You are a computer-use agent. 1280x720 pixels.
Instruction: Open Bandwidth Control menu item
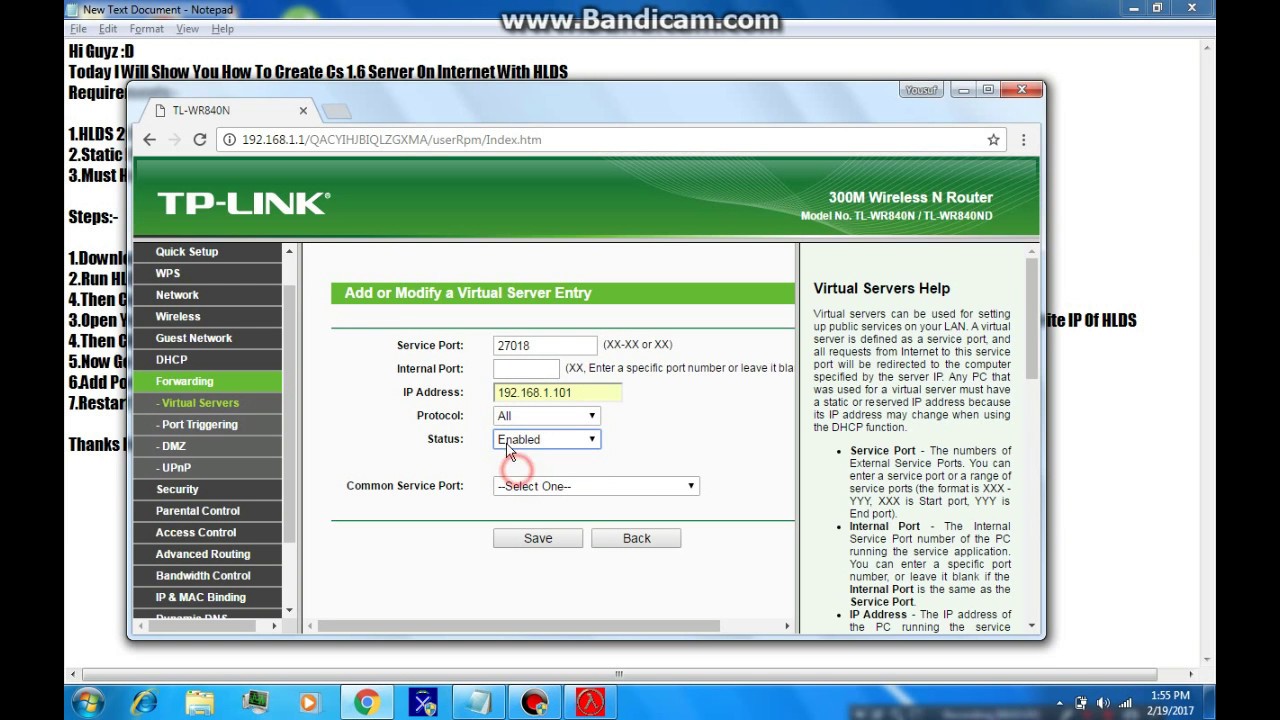[x=208, y=576]
